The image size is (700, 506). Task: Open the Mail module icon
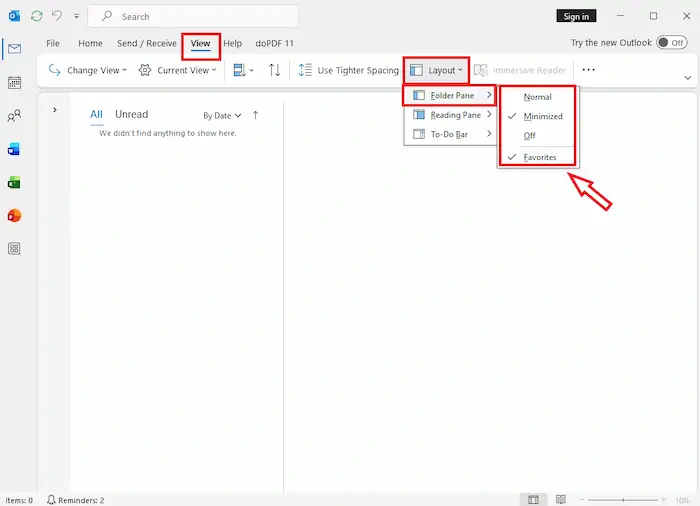(x=14, y=49)
